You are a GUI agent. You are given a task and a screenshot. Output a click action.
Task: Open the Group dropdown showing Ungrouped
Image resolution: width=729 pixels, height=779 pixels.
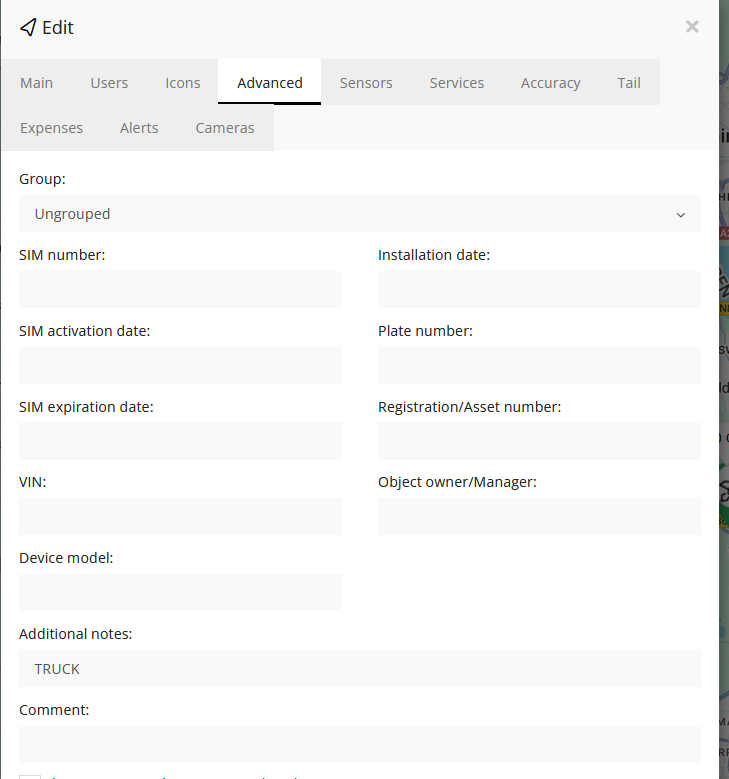[x=360, y=214]
